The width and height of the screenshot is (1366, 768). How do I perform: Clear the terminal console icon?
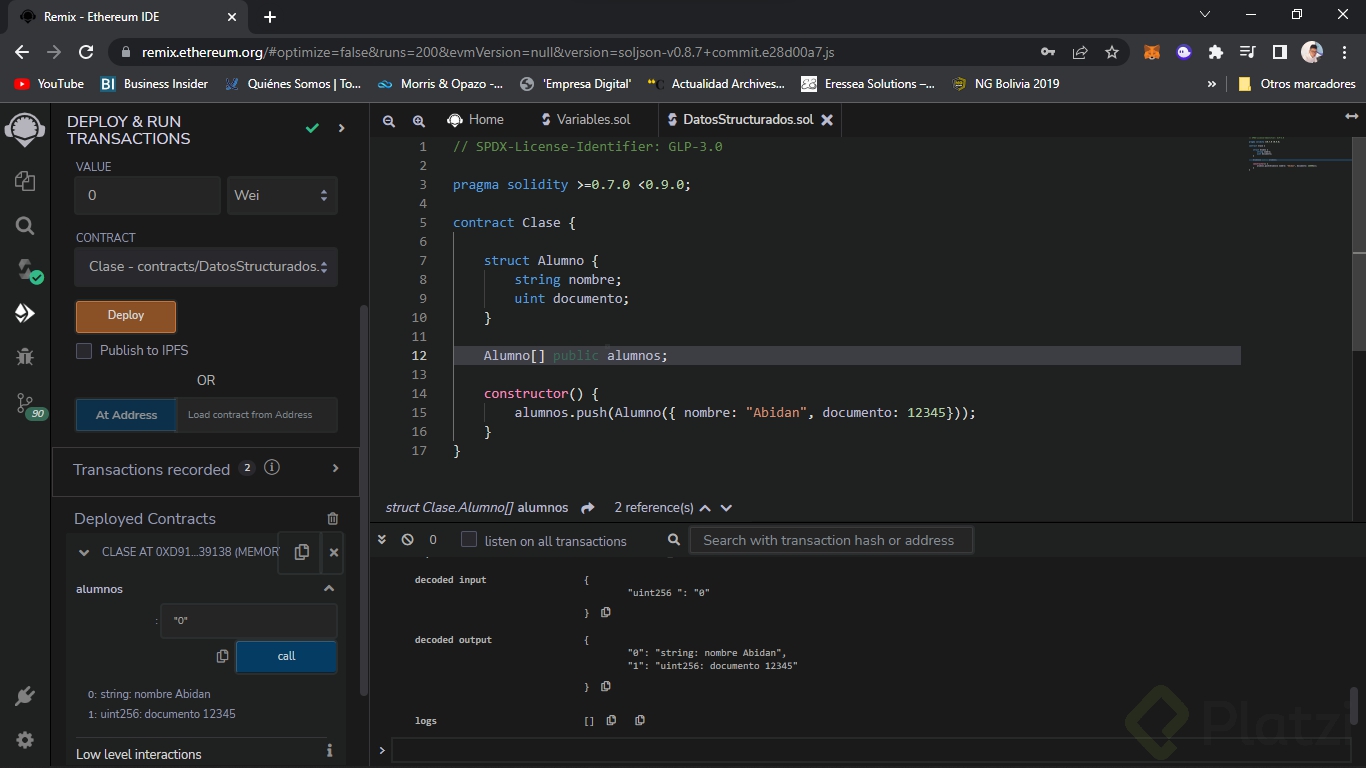407,540
